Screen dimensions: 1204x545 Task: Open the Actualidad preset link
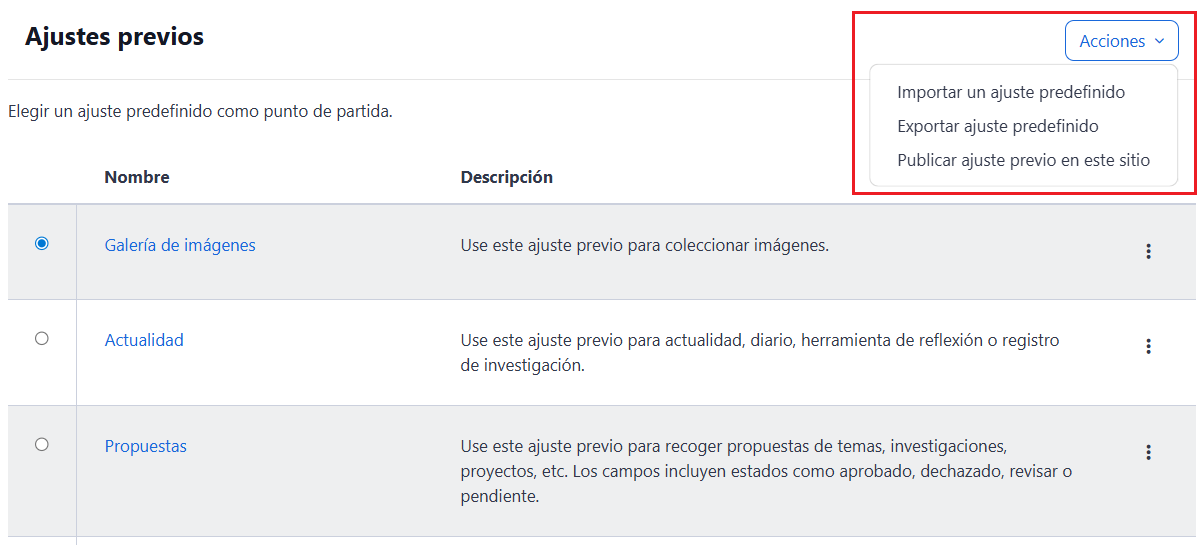pos(144,340)
